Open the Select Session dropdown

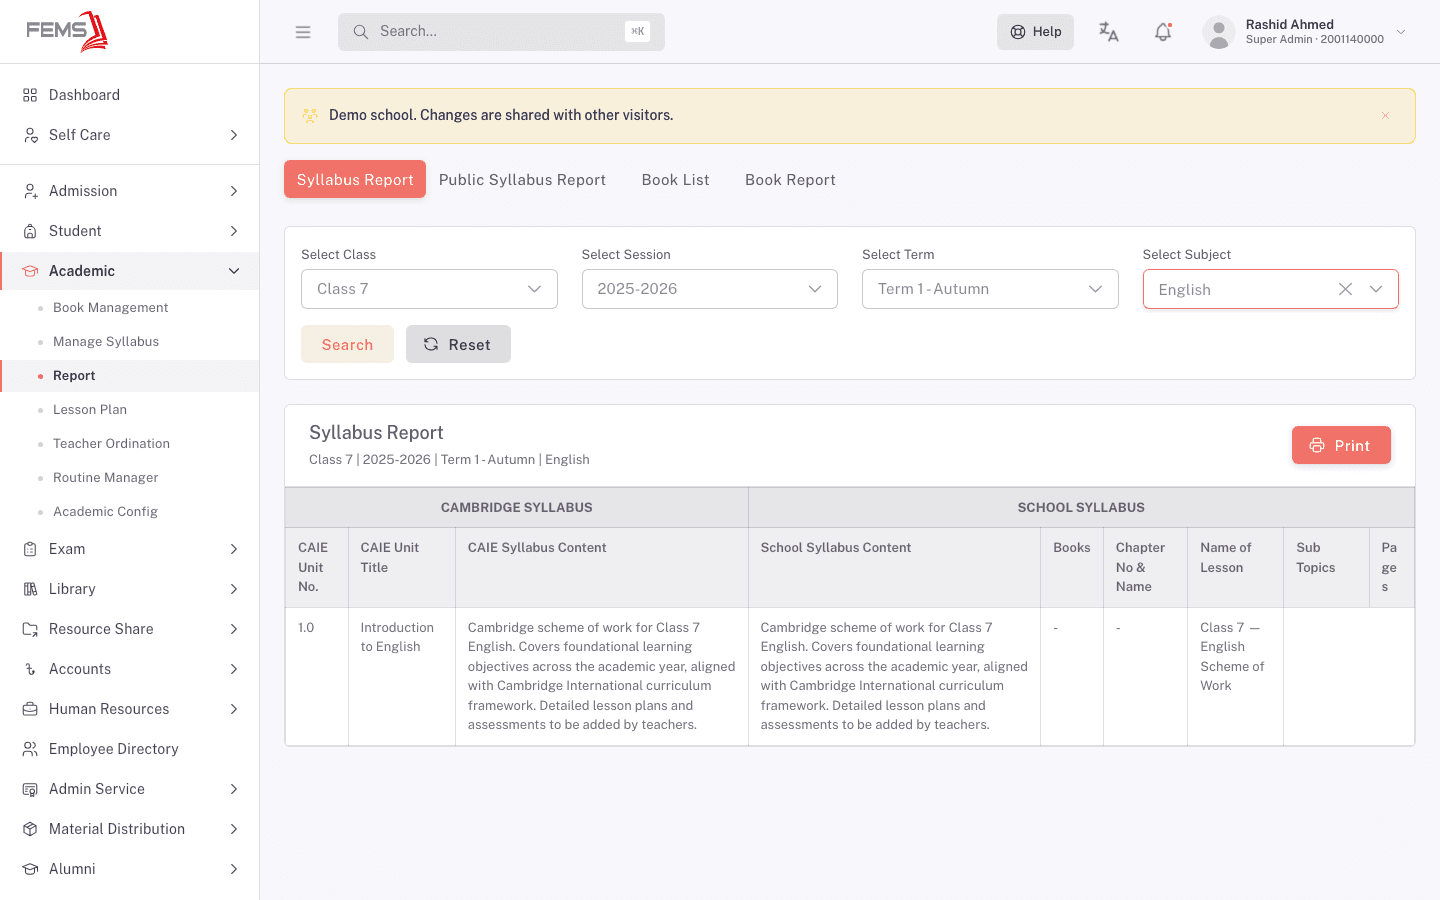[710, 289]
